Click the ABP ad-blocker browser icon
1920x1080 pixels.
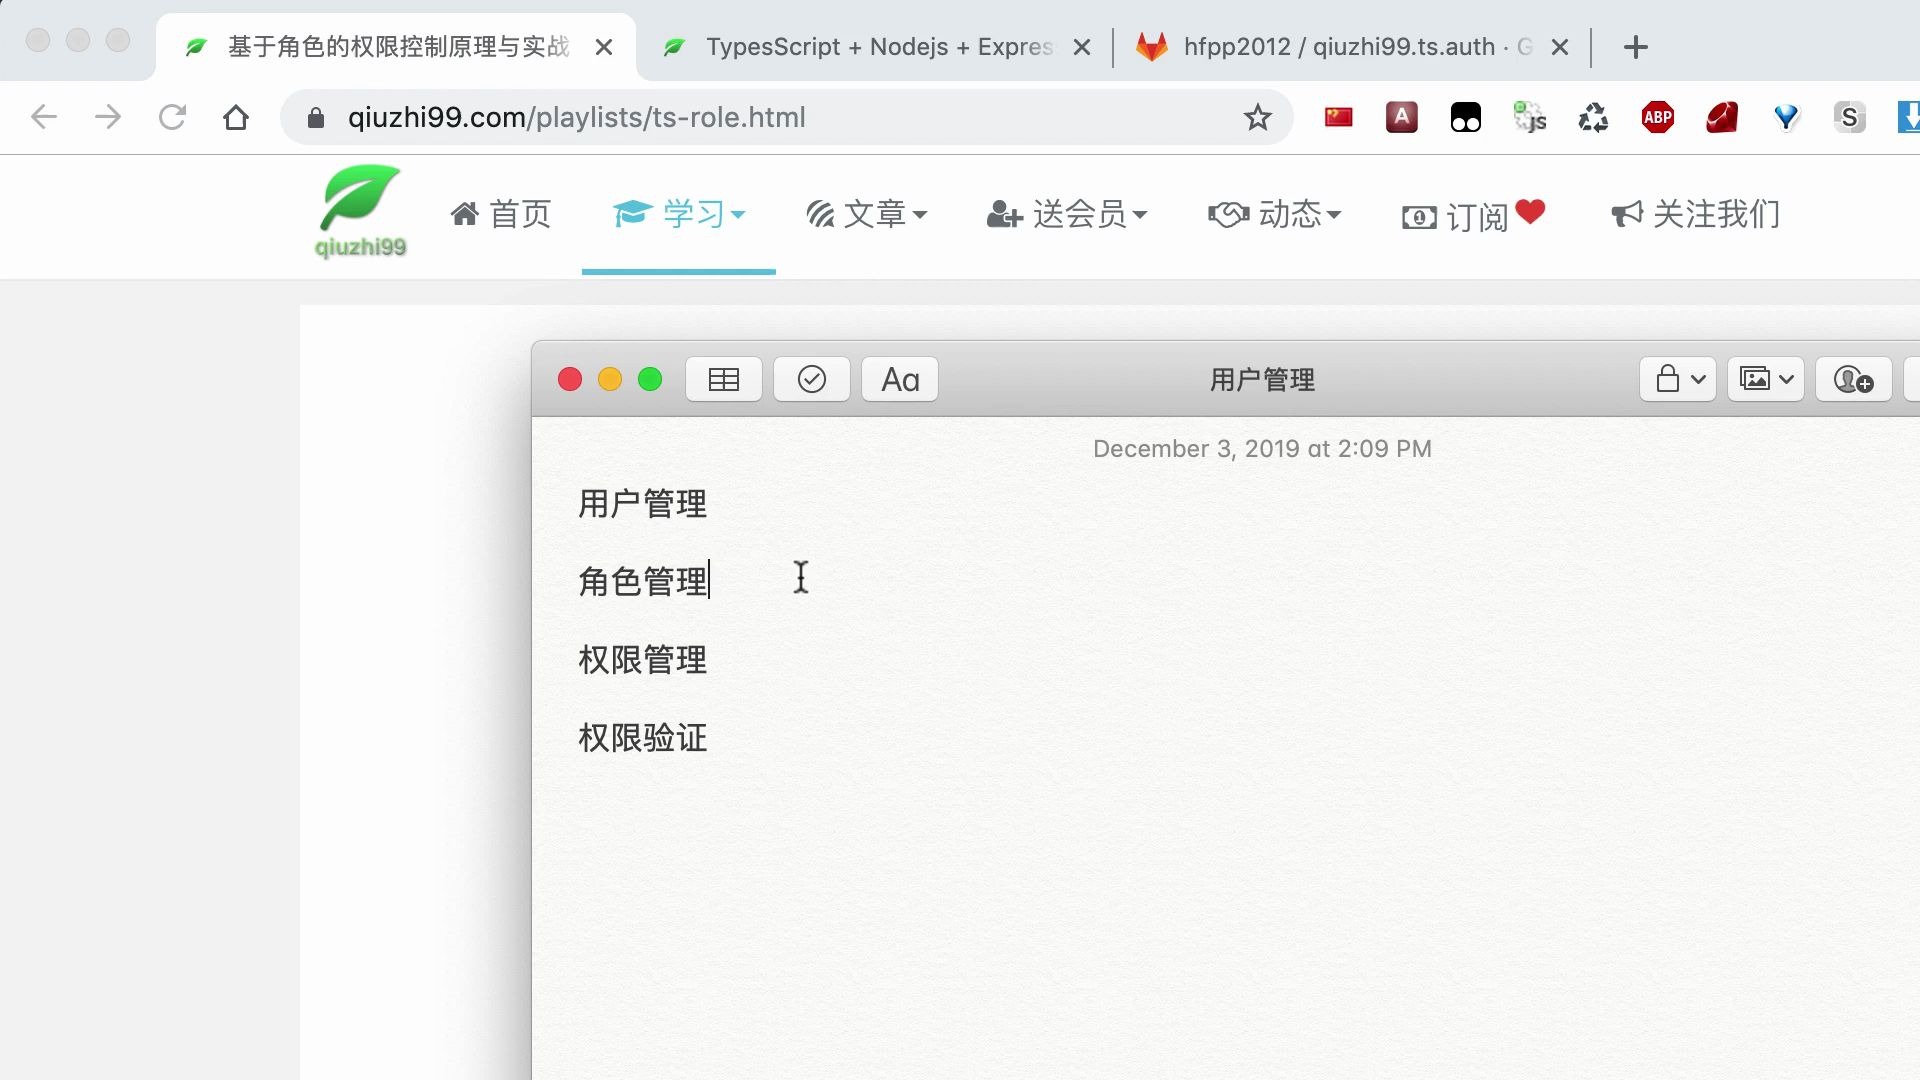(x=1658, y=116)
